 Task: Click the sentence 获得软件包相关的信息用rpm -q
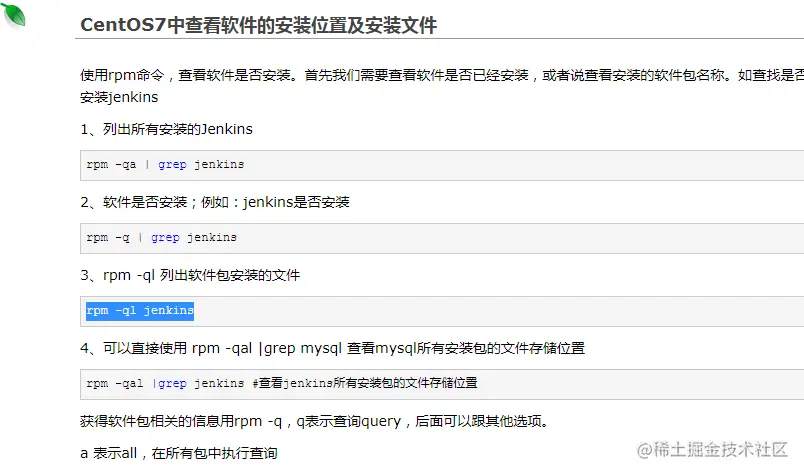(x=315, y=421)
